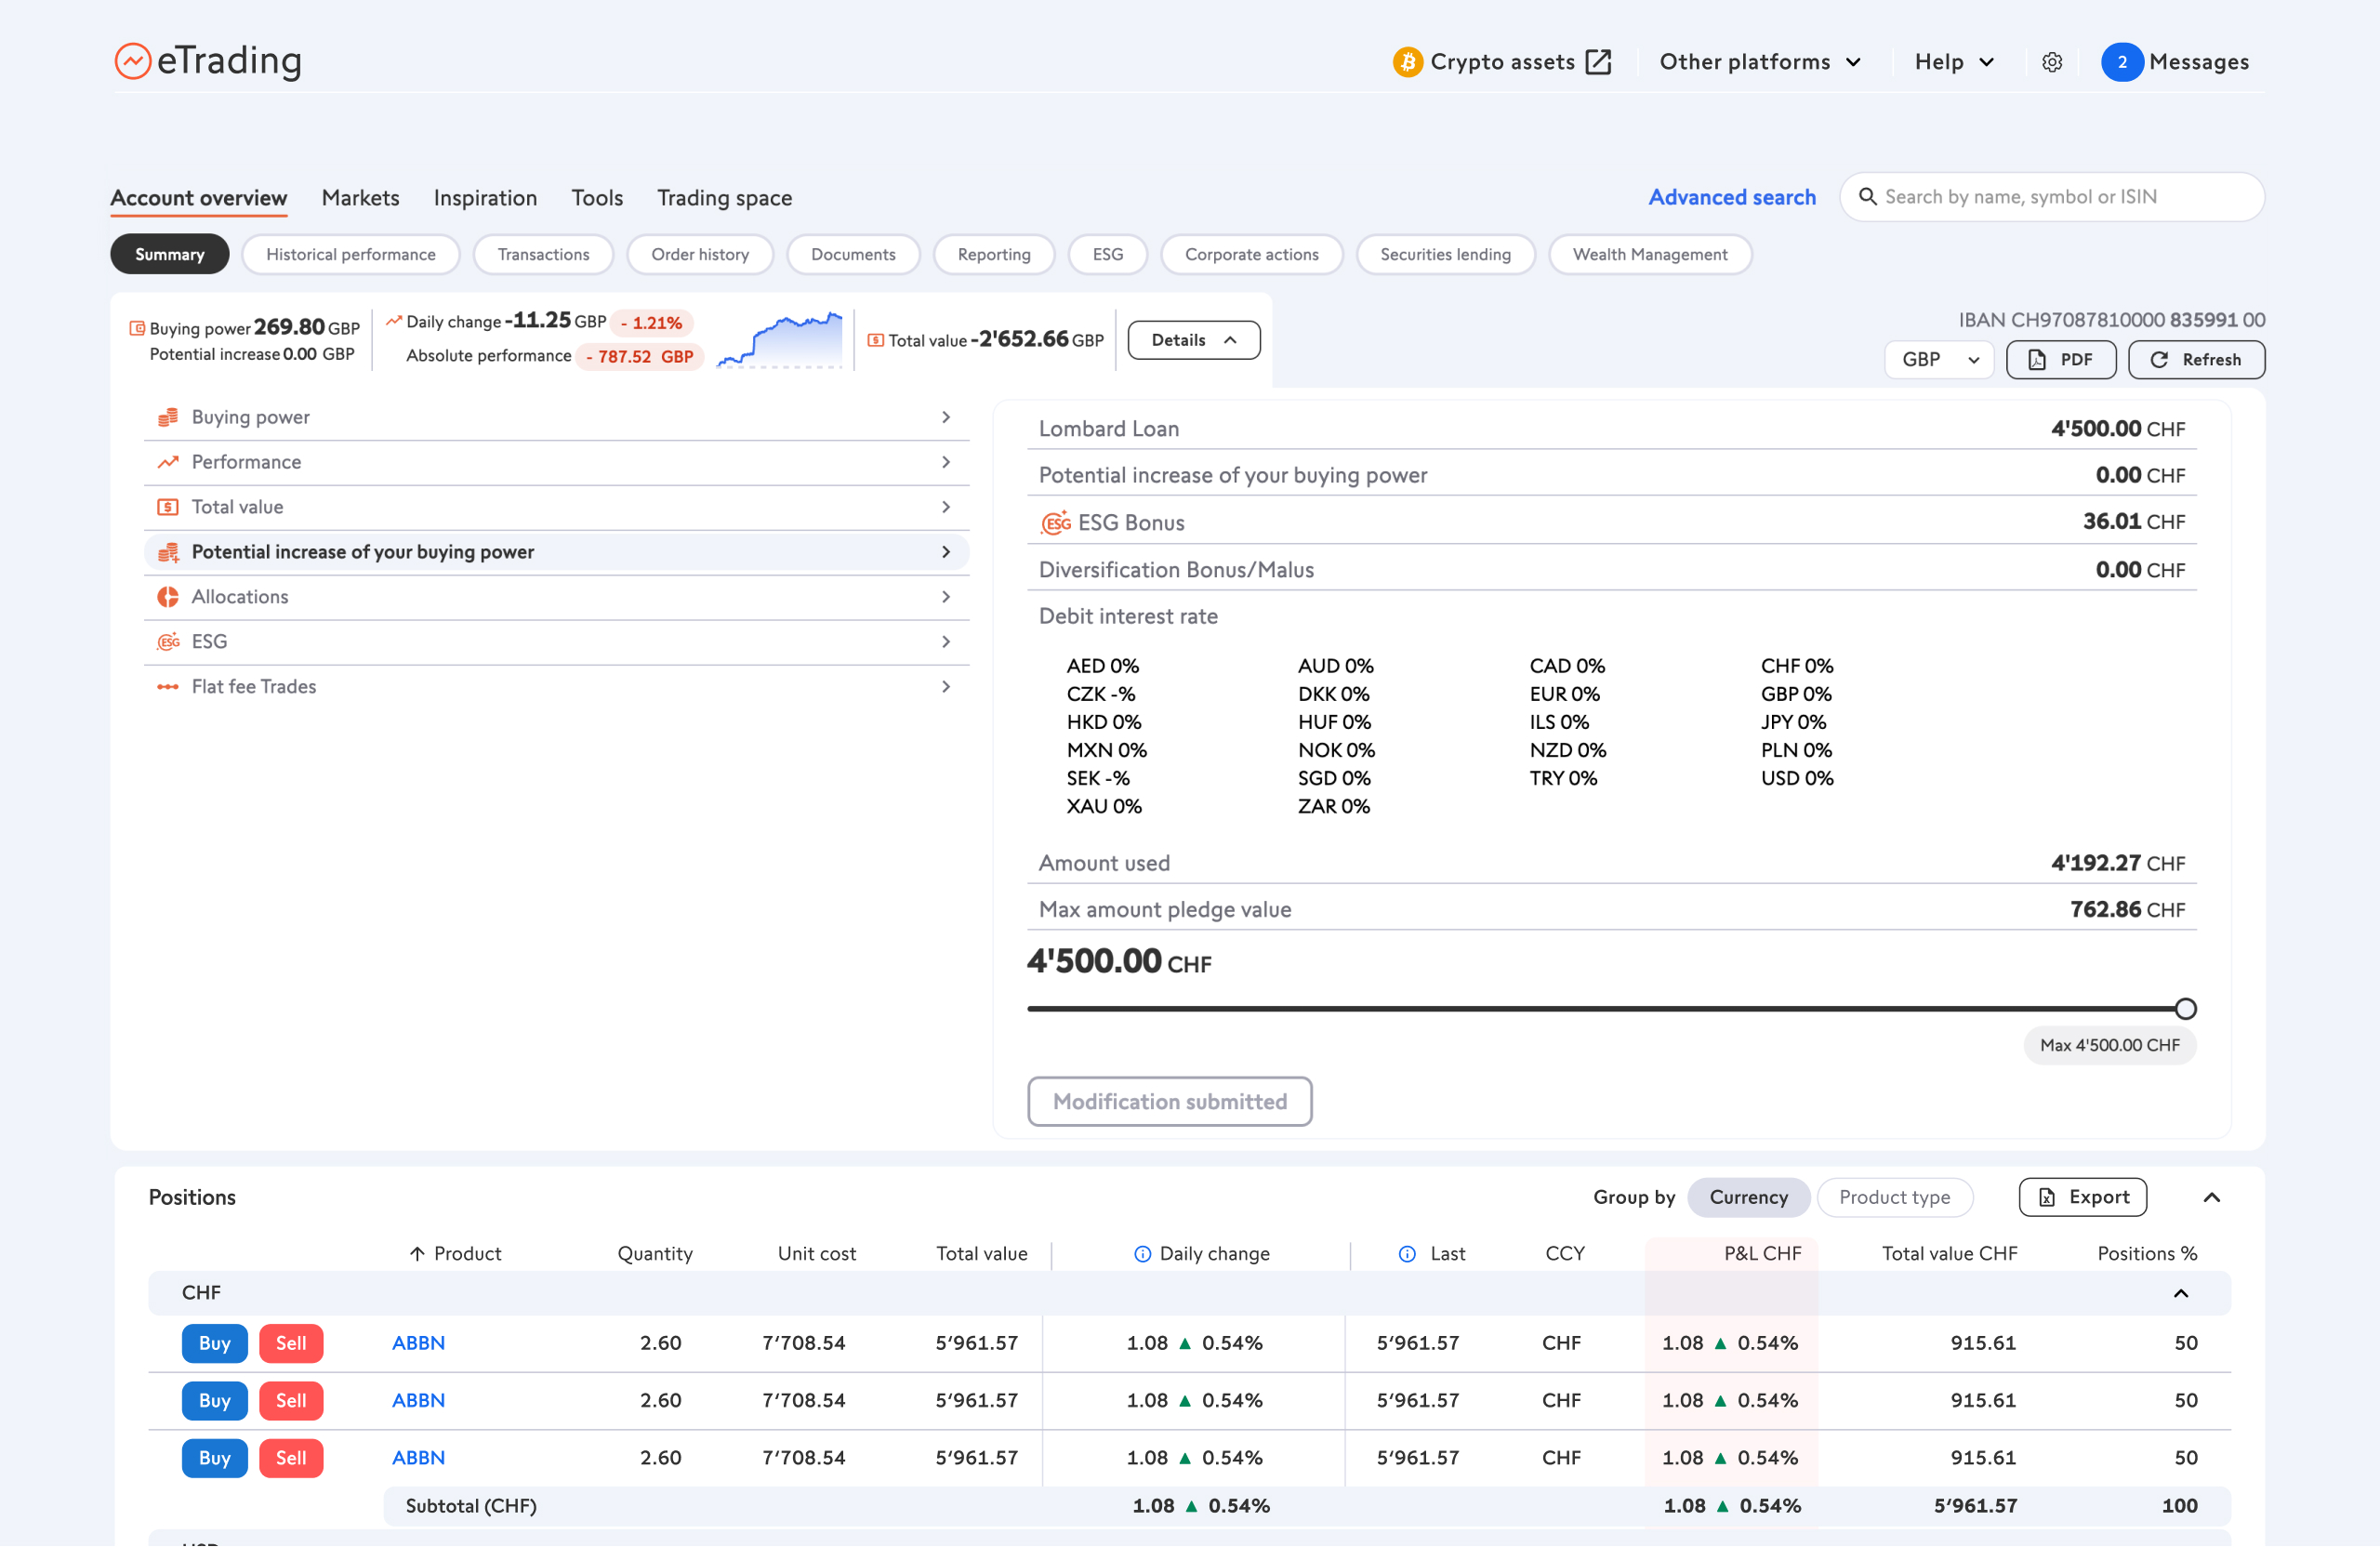Export the Positions table

[2083, 1197]
